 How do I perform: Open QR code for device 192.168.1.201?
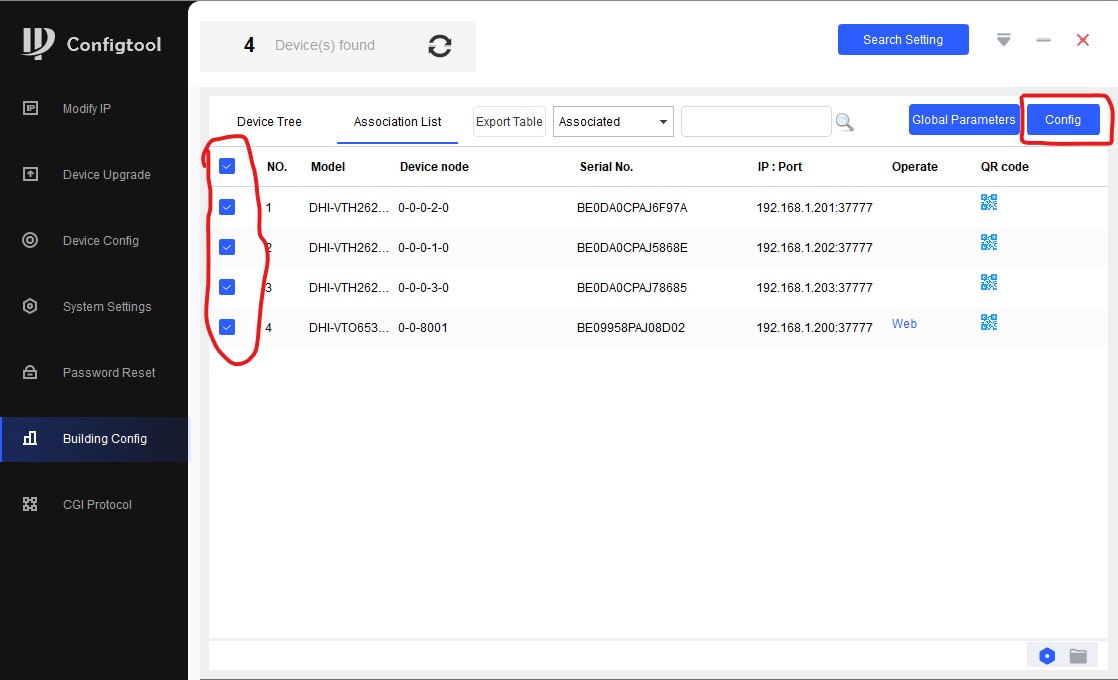click(989, 202)
